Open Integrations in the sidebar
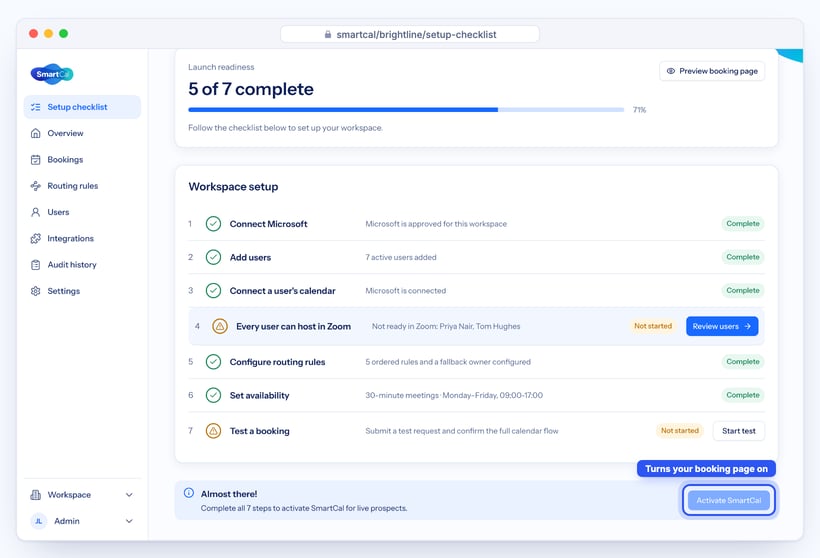This screenshot has height=558, width=820. (x=82, y=238)
